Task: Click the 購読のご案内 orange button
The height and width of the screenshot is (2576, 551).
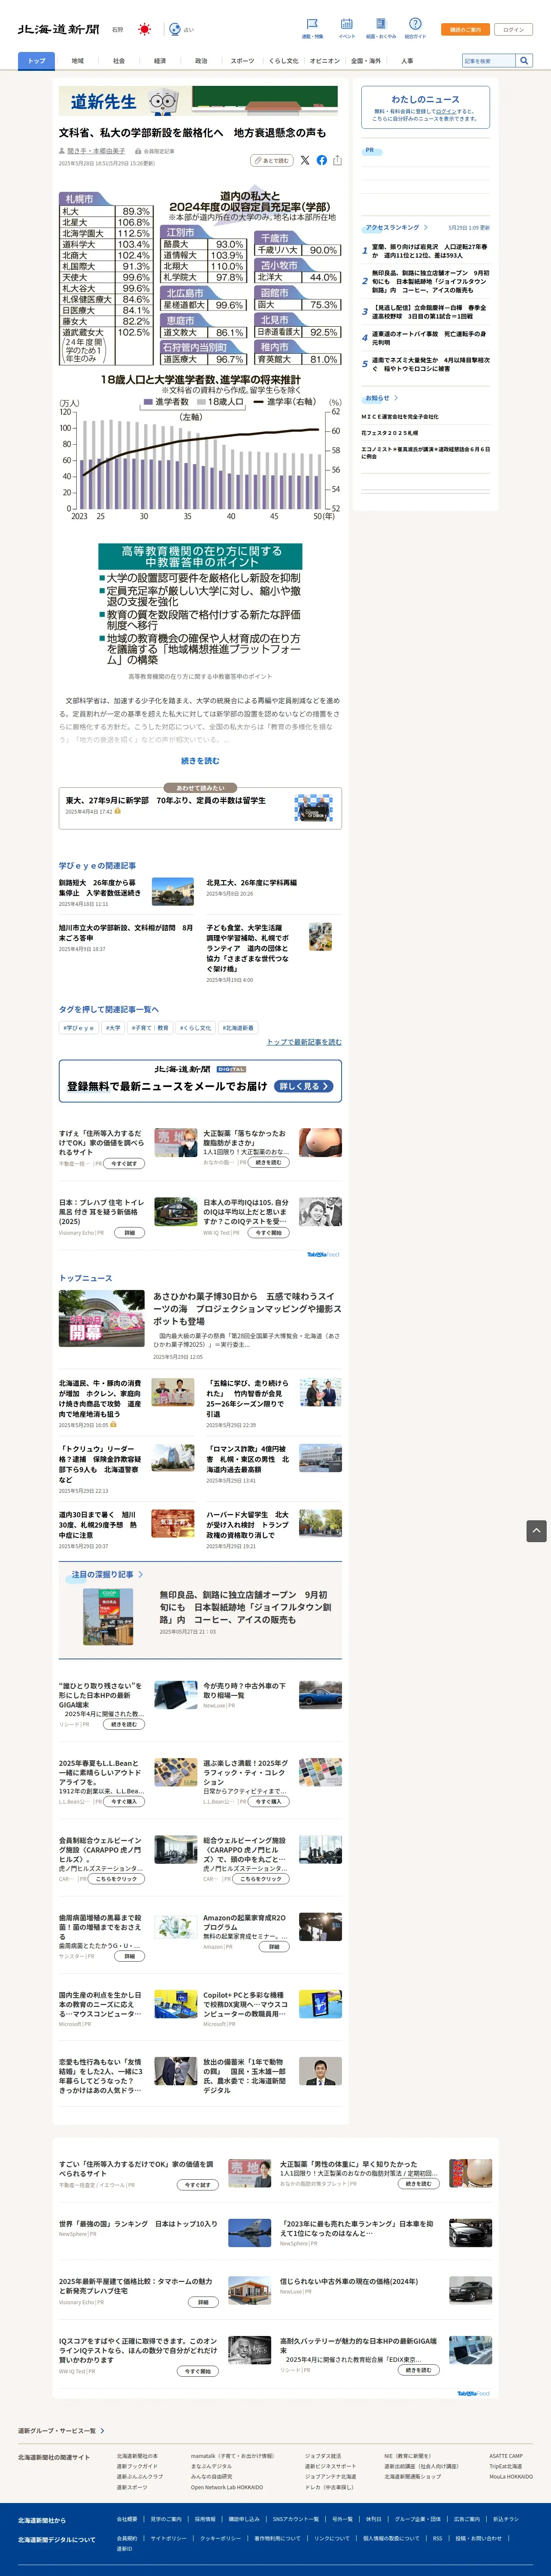Action: [465, 29]
